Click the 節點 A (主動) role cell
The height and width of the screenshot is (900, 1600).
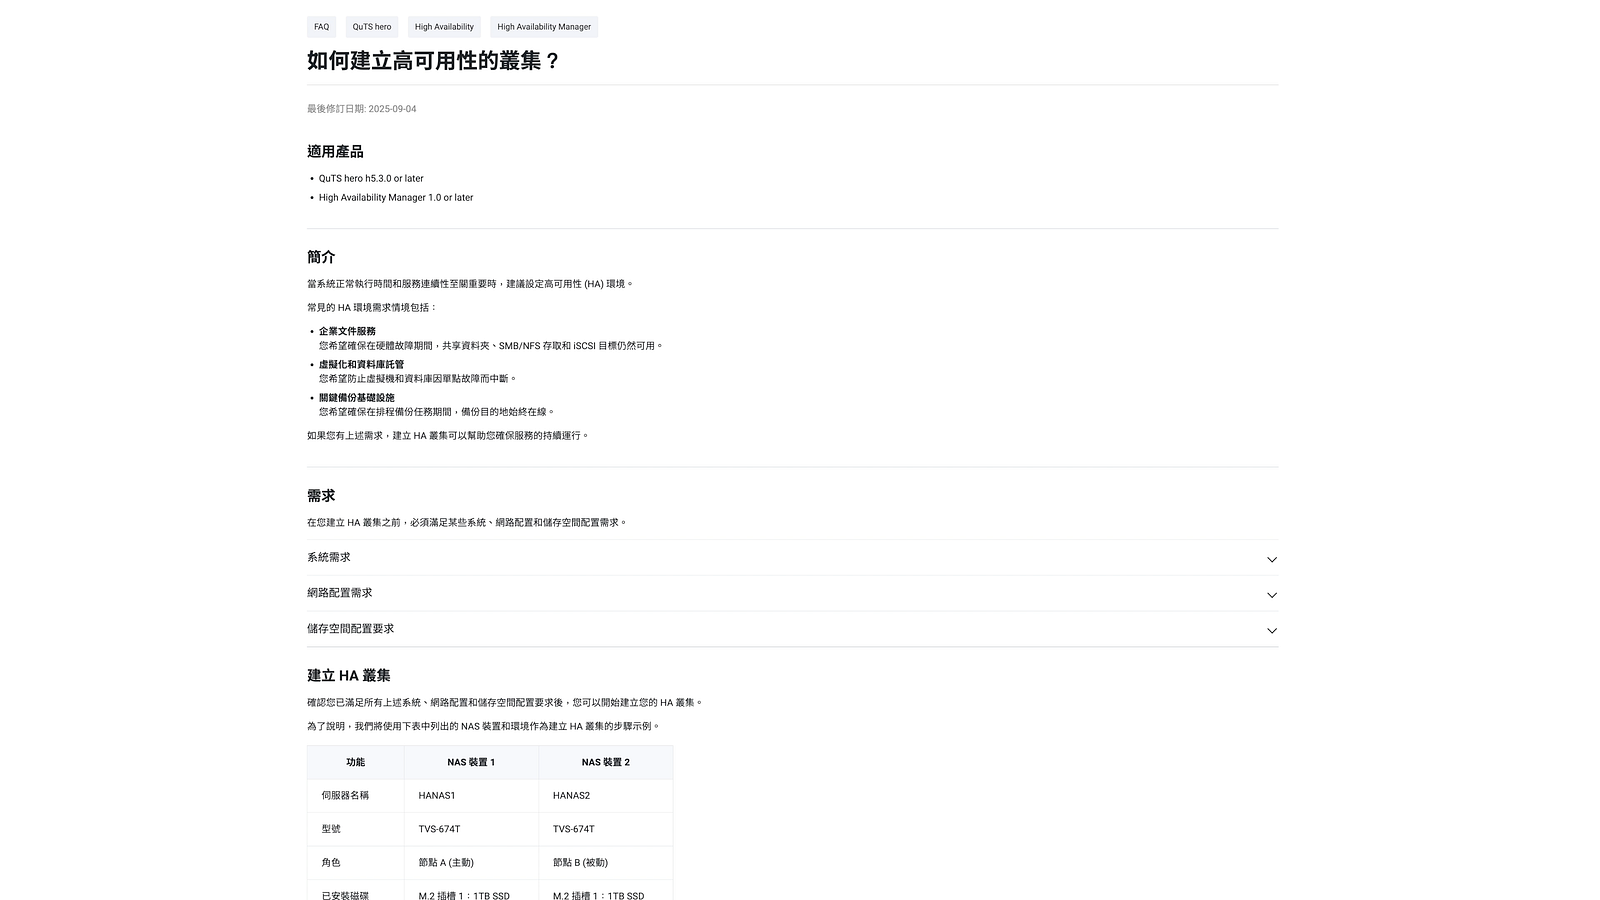coord(446,862)
